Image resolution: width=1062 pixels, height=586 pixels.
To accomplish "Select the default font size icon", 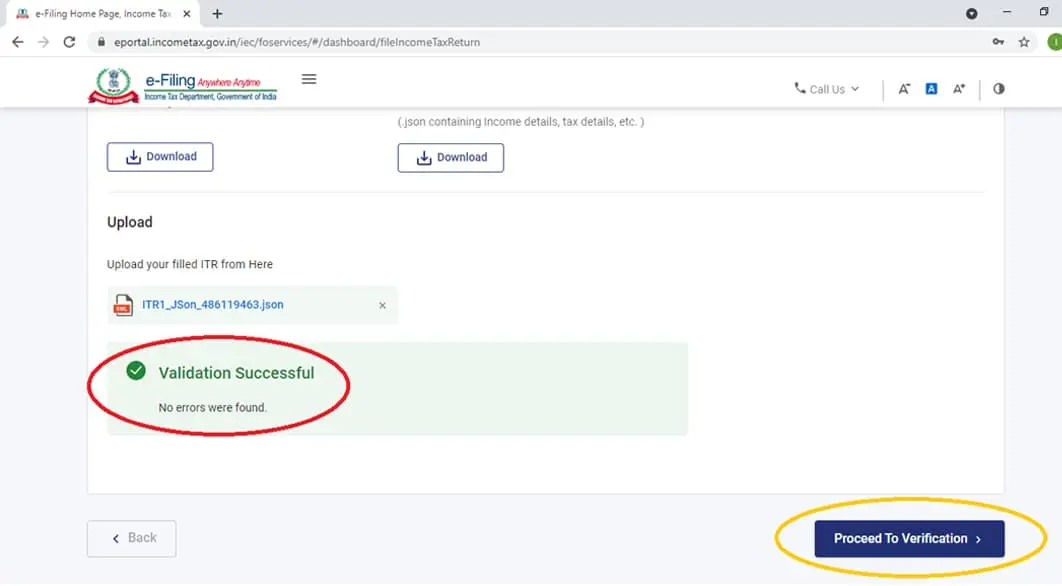I will 931,89.
